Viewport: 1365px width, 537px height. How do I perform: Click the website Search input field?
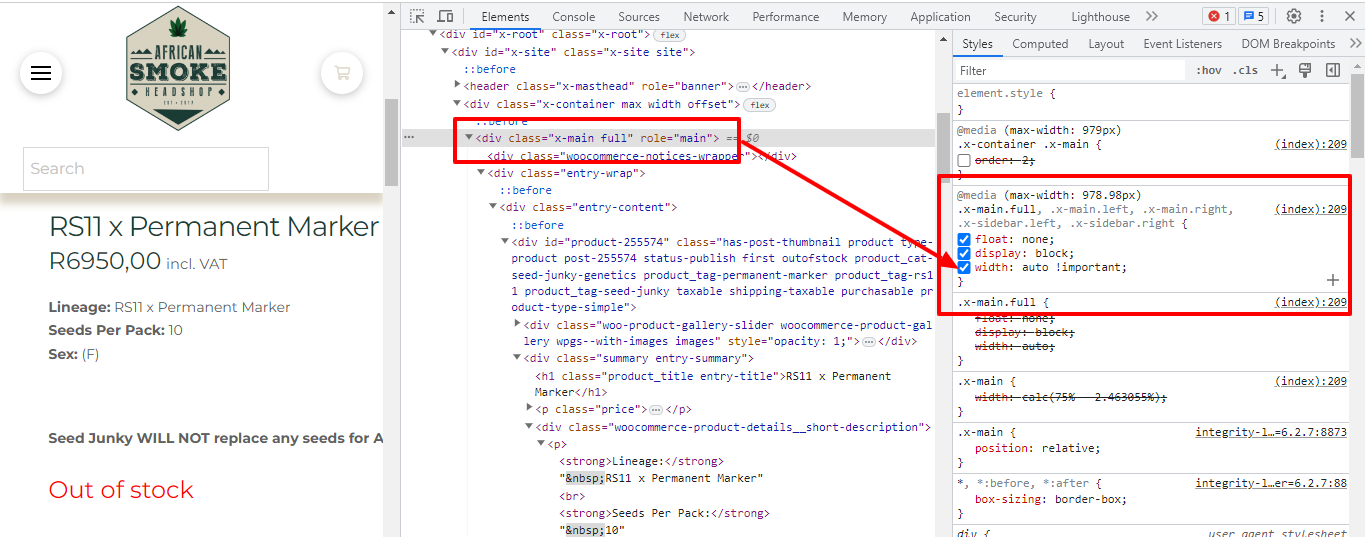[146, 169]
